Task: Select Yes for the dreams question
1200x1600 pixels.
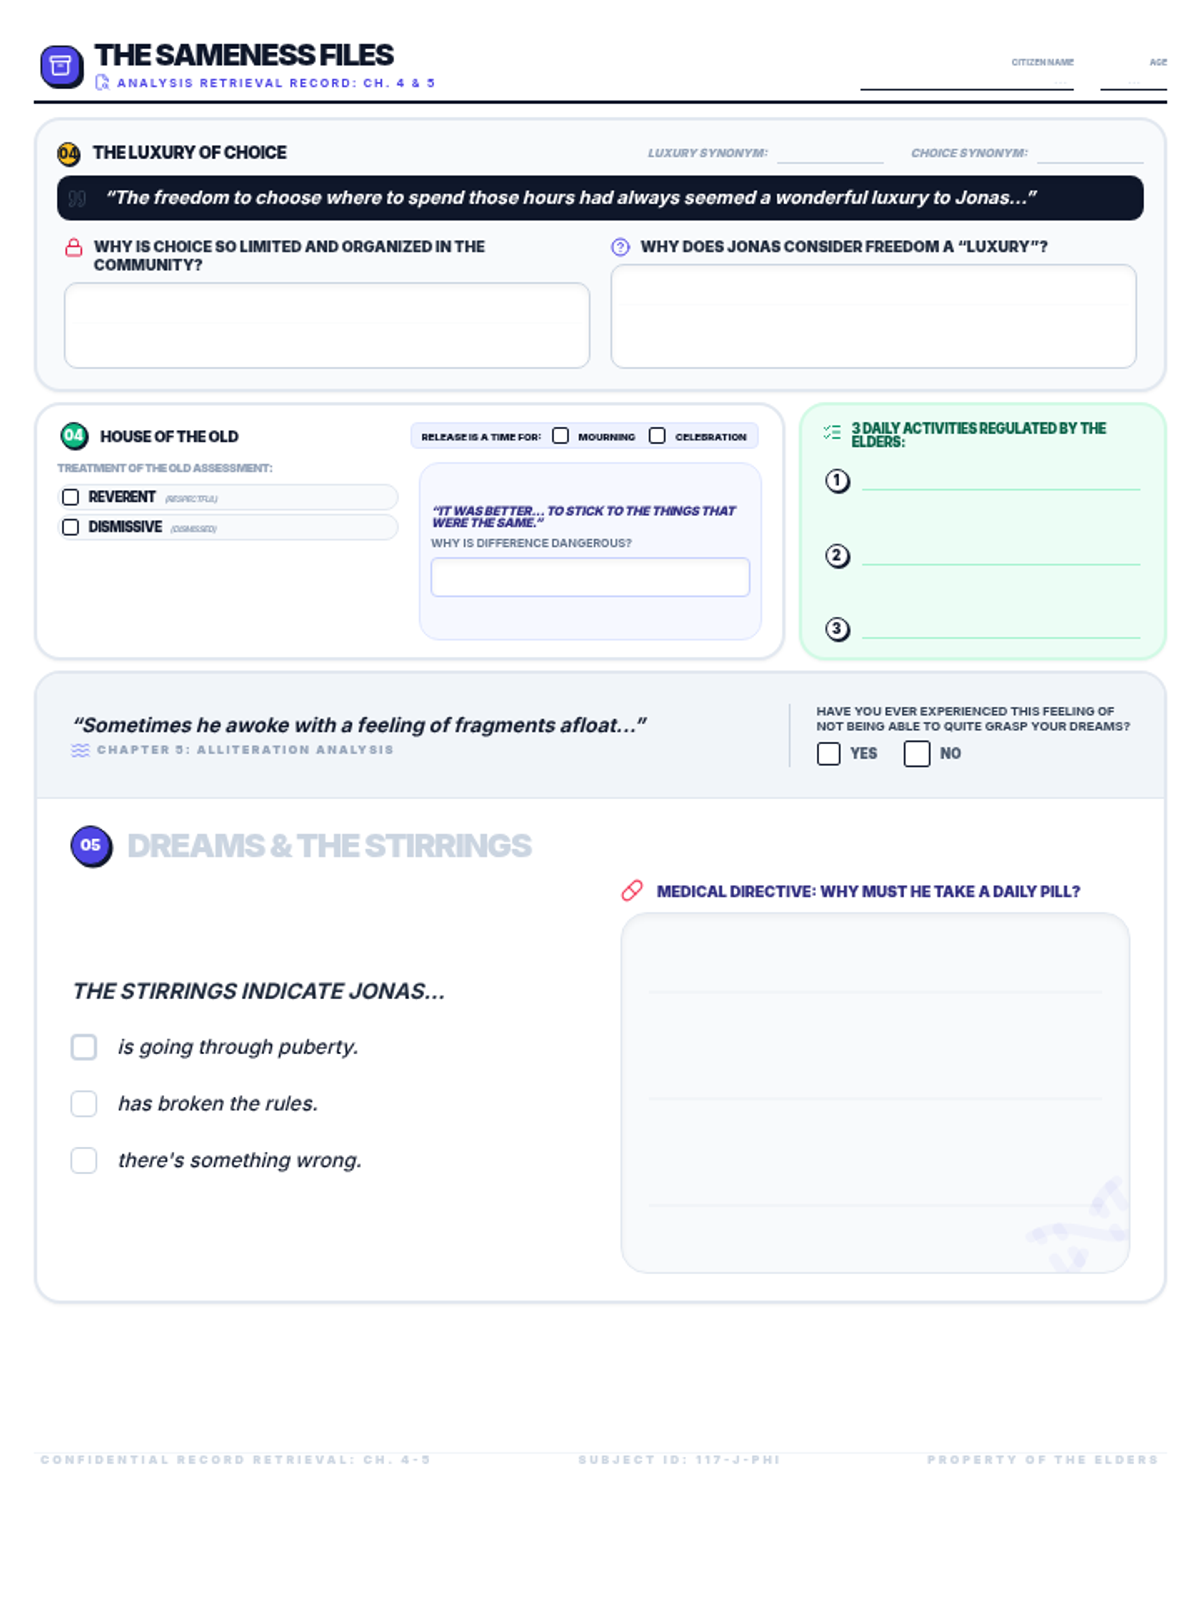Action: (829, 754)
